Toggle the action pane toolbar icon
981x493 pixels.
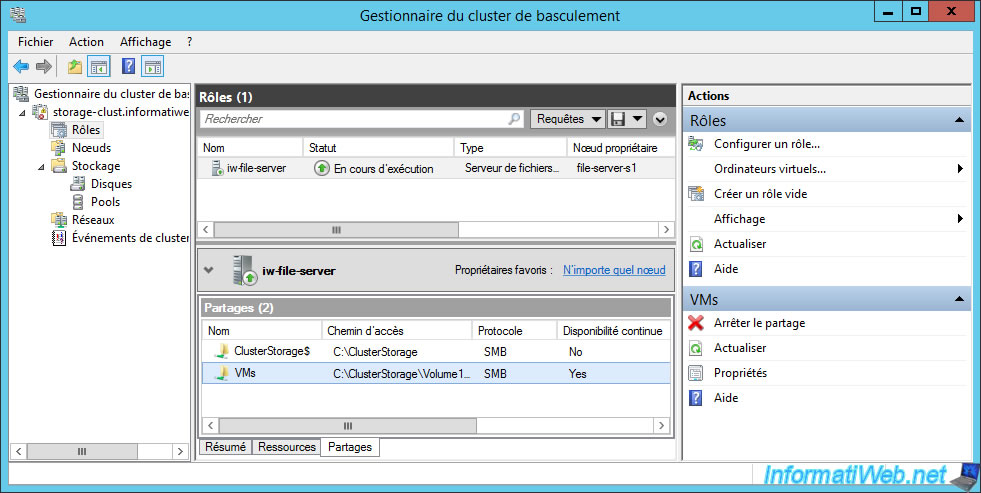(153, 66)
